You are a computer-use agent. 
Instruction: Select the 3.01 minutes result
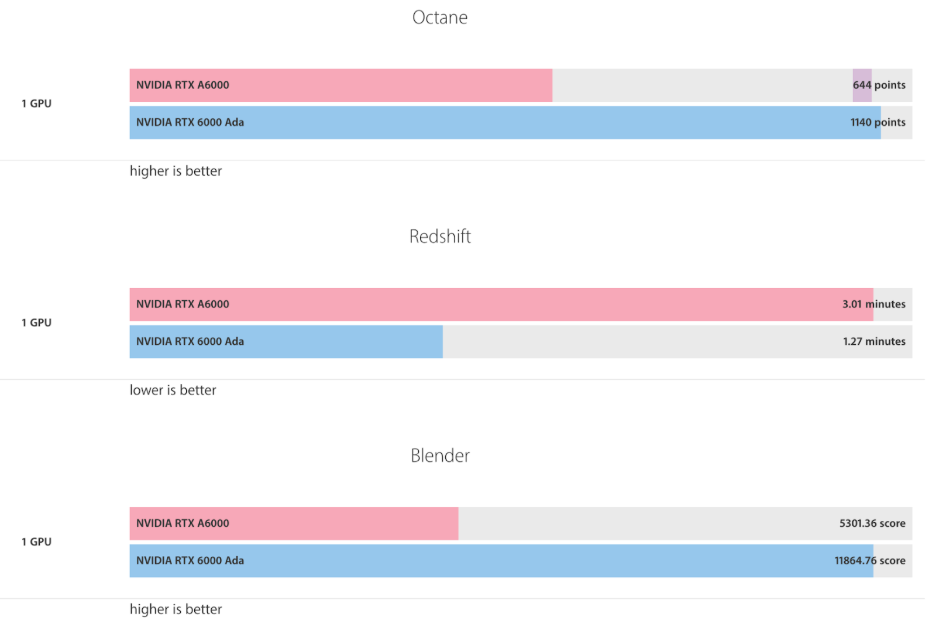tap(874, 304)
